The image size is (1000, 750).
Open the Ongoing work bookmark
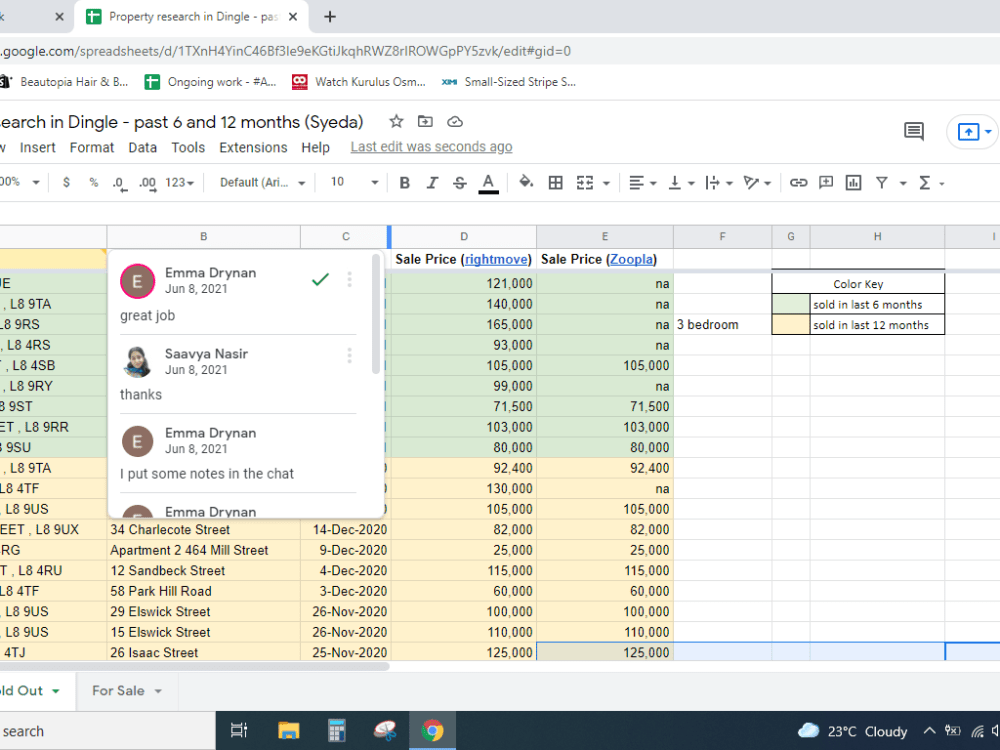[210, 82]
